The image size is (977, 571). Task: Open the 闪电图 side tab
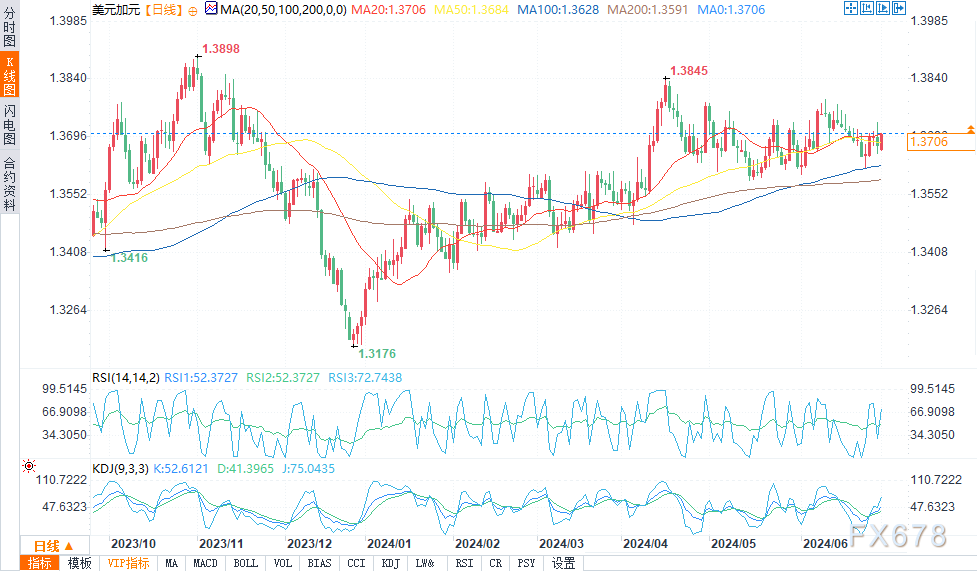pos(9,125)
